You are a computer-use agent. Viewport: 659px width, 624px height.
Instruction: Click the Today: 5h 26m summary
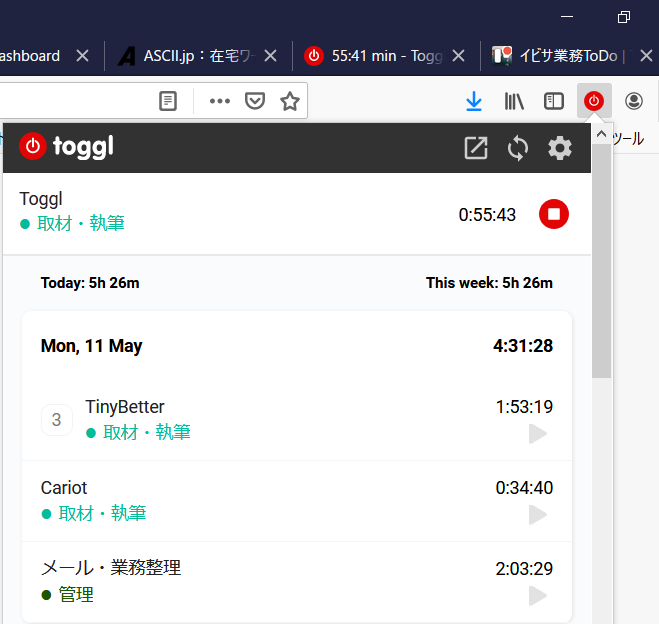90,283
